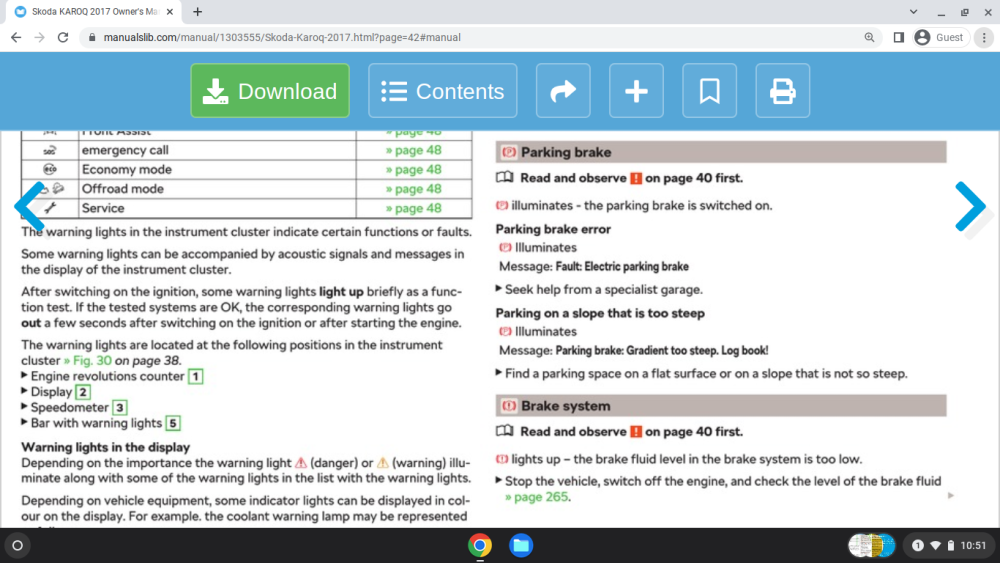Open the Guest profile button
This screenshot has width=1000, height=563.
coord(941,38)
